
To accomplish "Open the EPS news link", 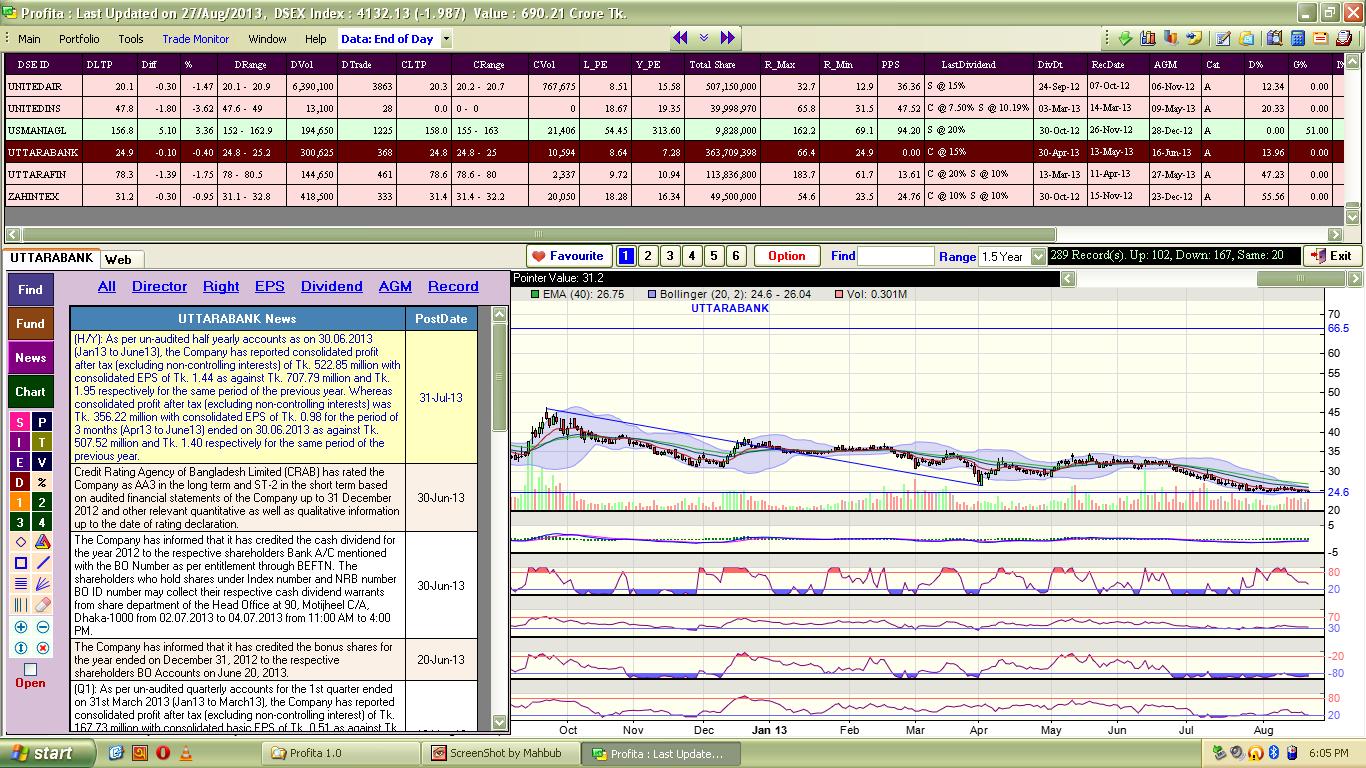I will pos(270,286).
